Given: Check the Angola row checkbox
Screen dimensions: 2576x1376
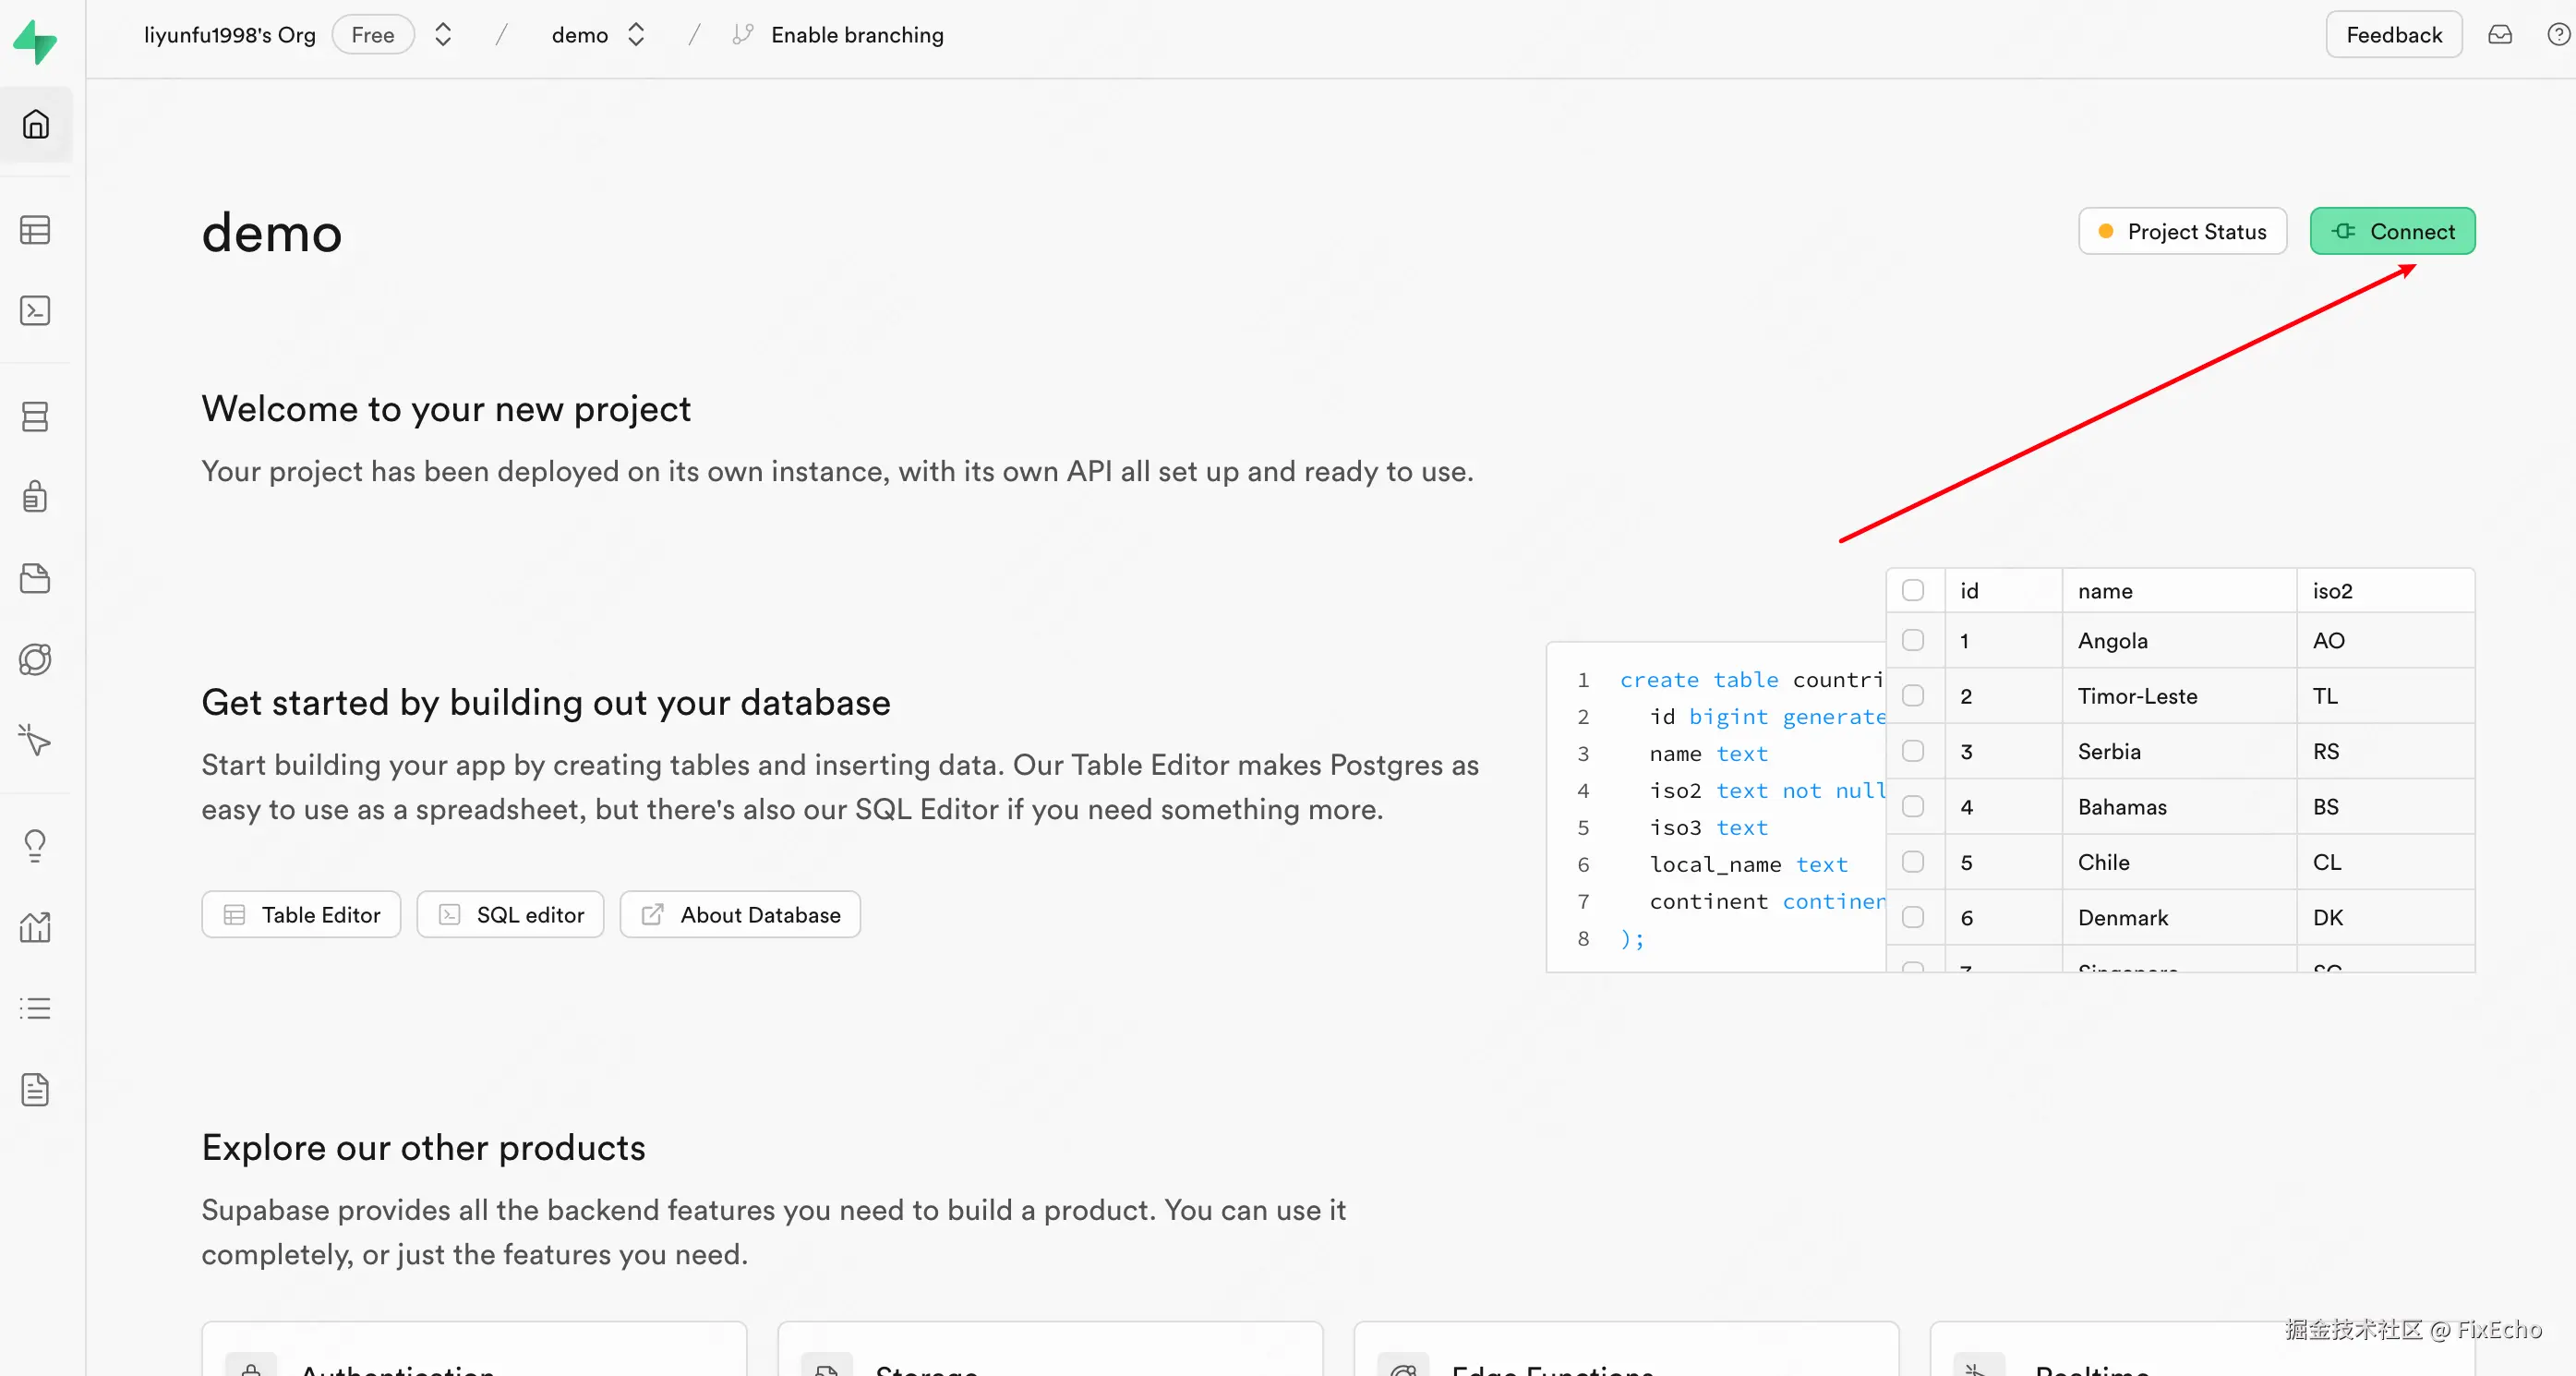Looking at the screenshot, I should coord(1912,640).
